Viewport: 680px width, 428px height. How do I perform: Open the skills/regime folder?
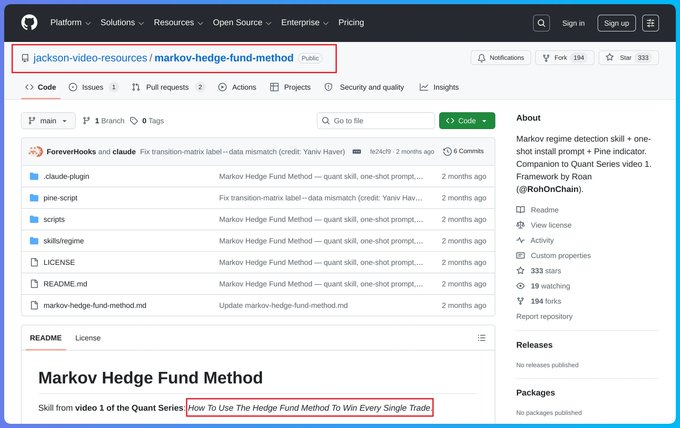pos(63,241)
